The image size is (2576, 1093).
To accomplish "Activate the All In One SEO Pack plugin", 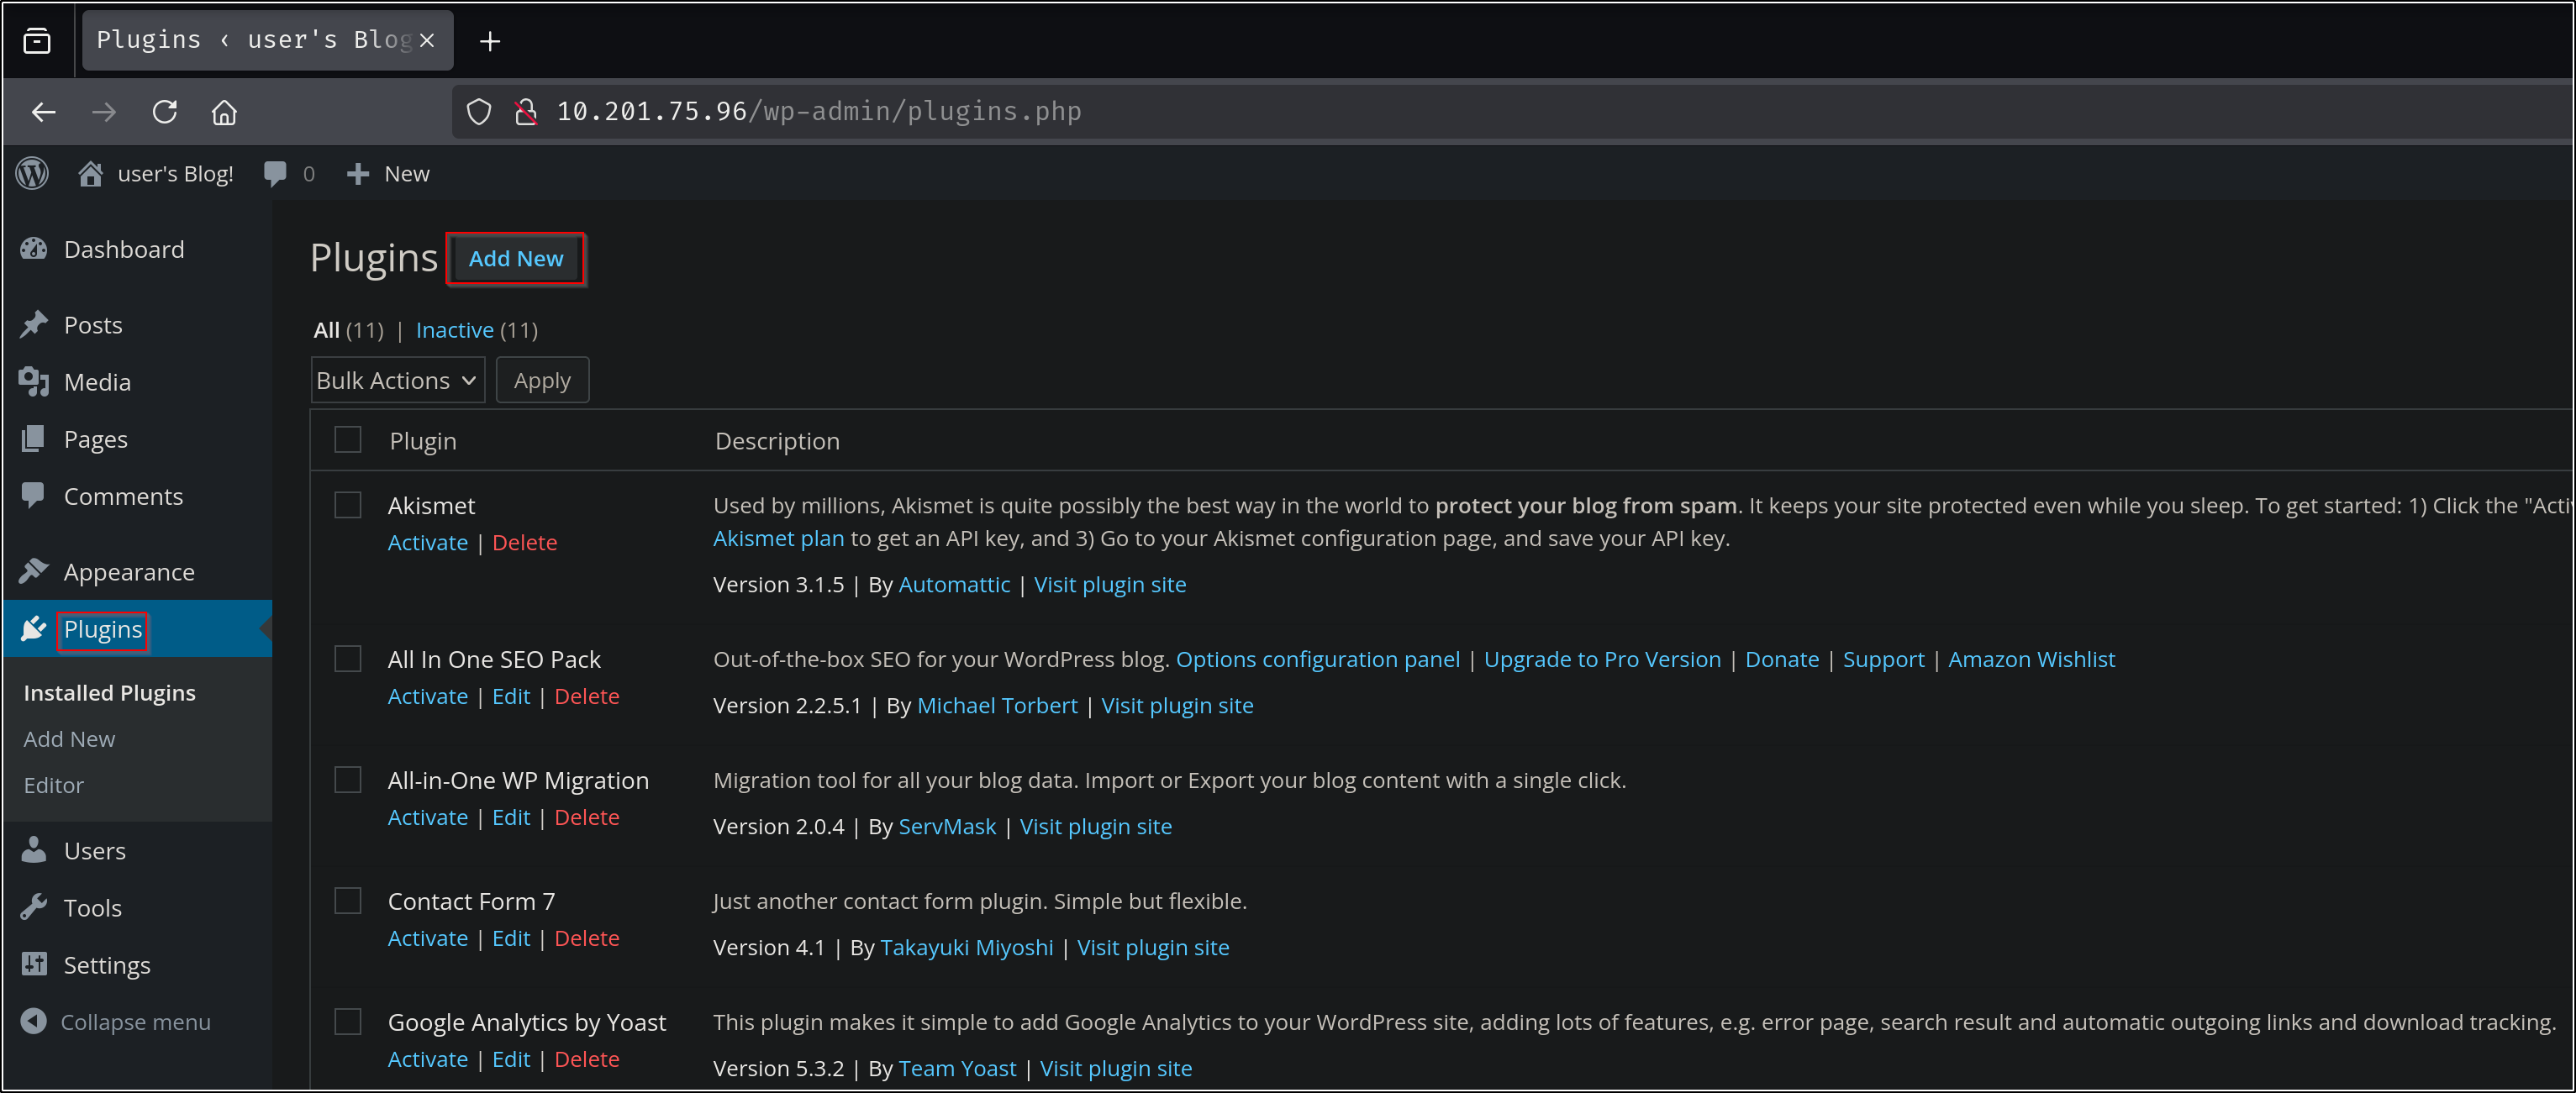I will [x=427, y=696].
